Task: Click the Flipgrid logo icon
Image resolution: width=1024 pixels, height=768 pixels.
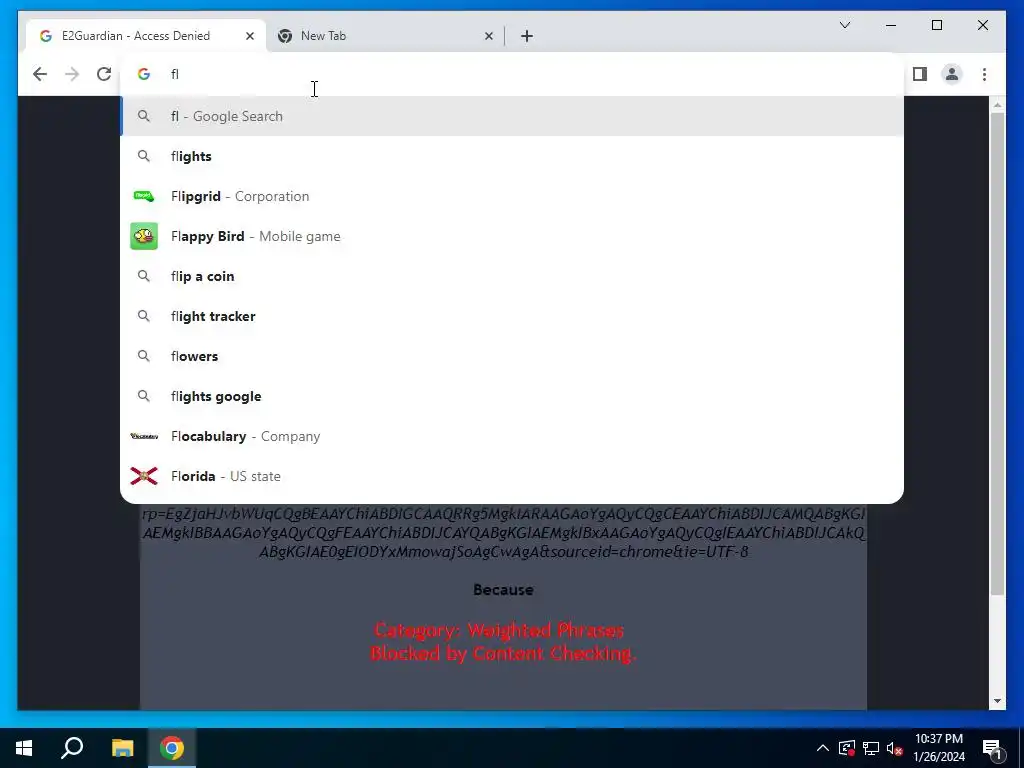Action: 144,196
